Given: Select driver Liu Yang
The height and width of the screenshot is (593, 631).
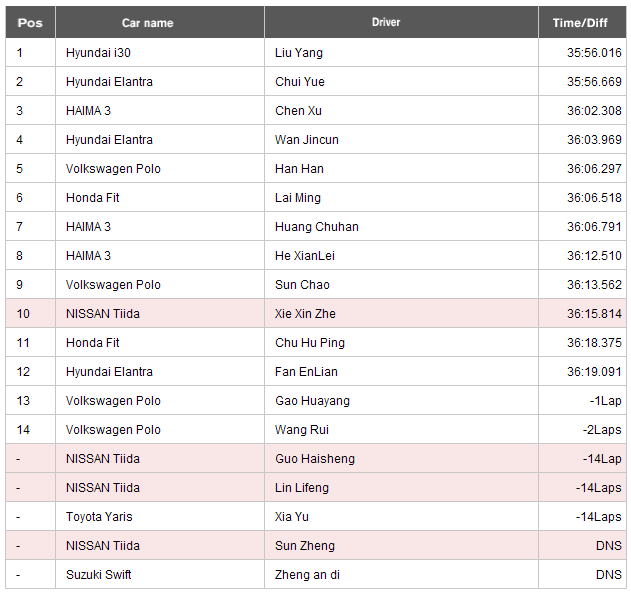Looking at the screenshot, I should pyautogui.click(x=299, y=53).
